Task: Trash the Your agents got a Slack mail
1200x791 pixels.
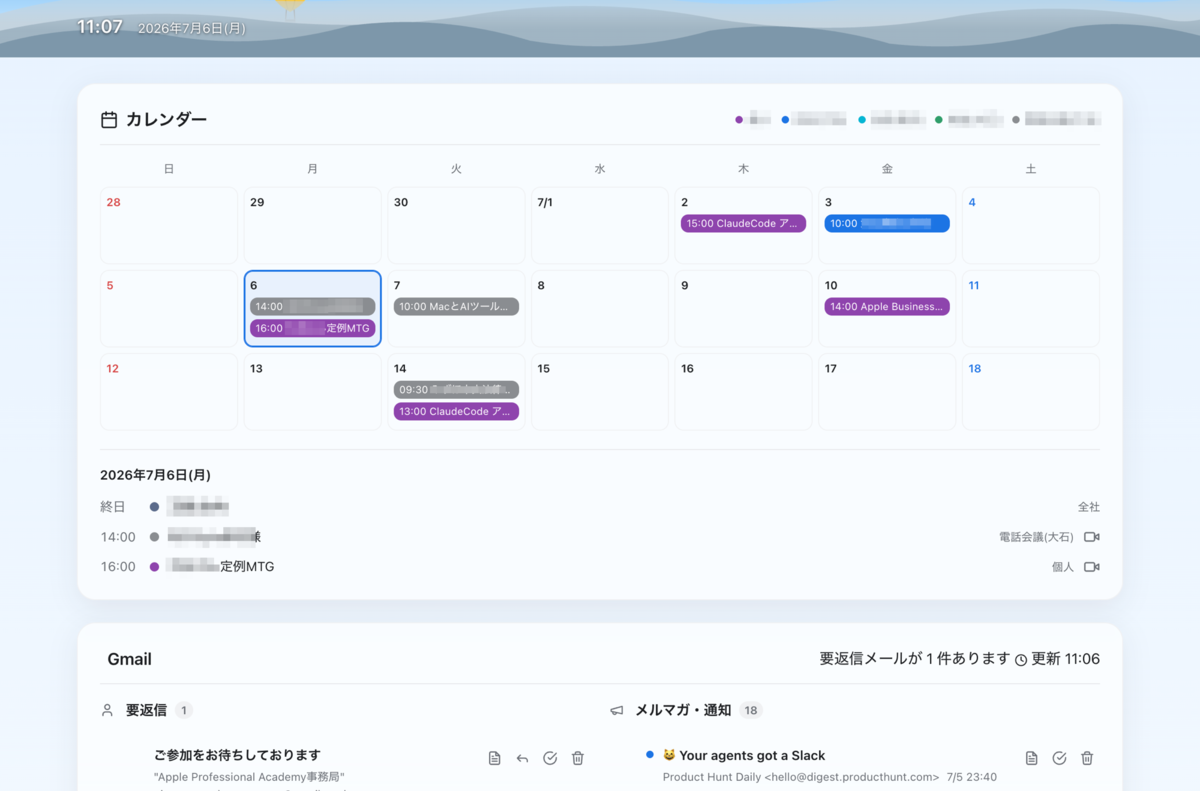Action: pos(1087,759)
